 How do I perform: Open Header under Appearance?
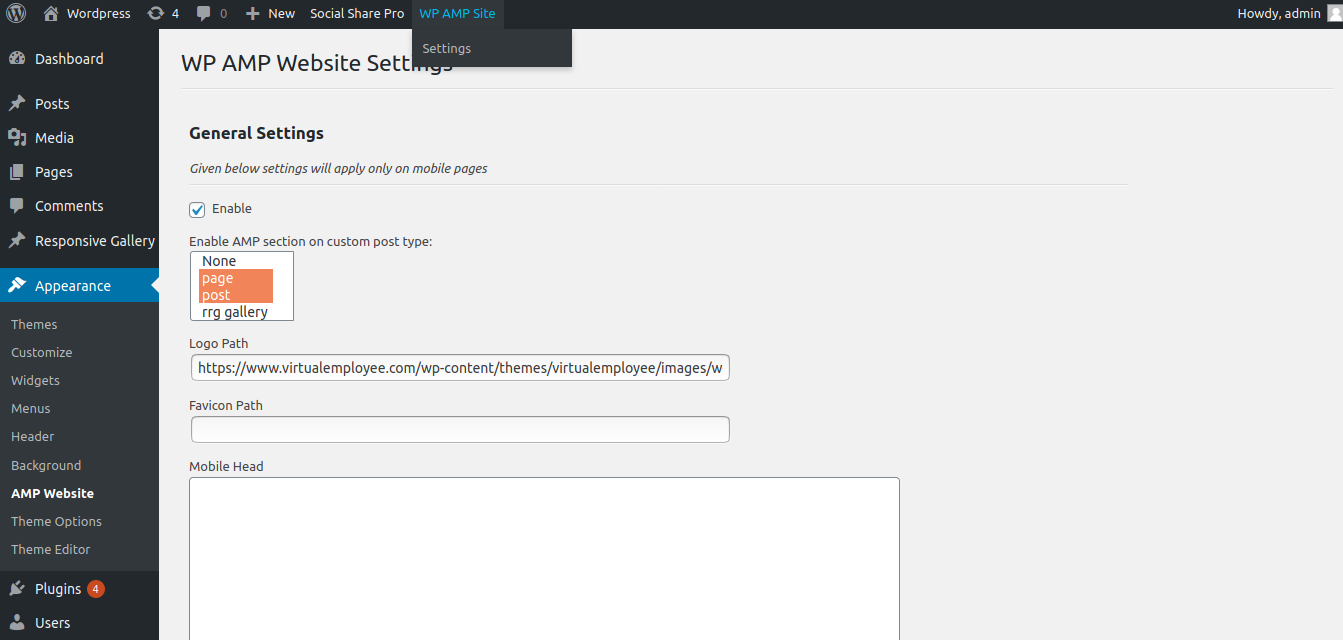[x=33, y=436]
